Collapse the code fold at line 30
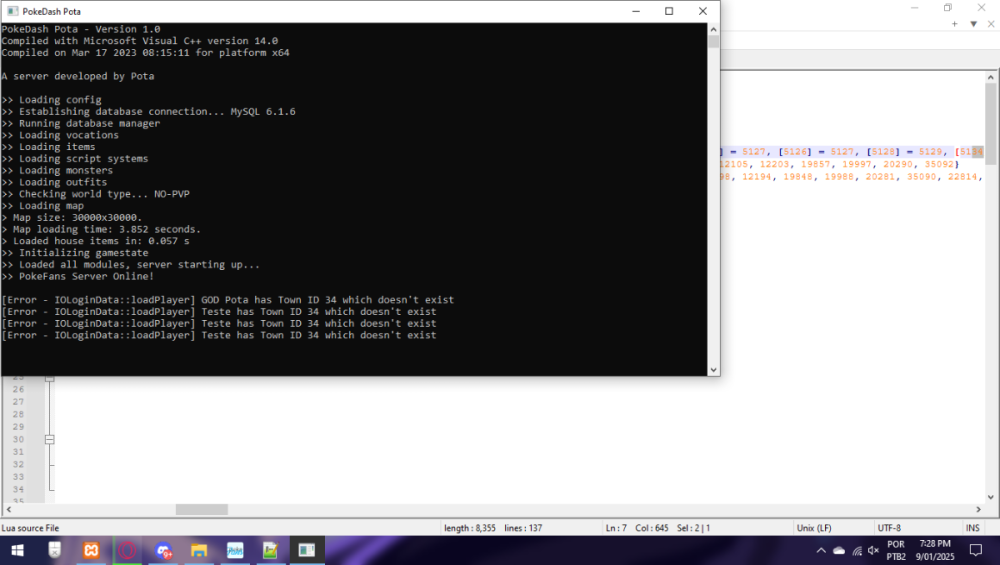Screen dimensions: 1000x565 pyautogui.click(x=49, y=439)
